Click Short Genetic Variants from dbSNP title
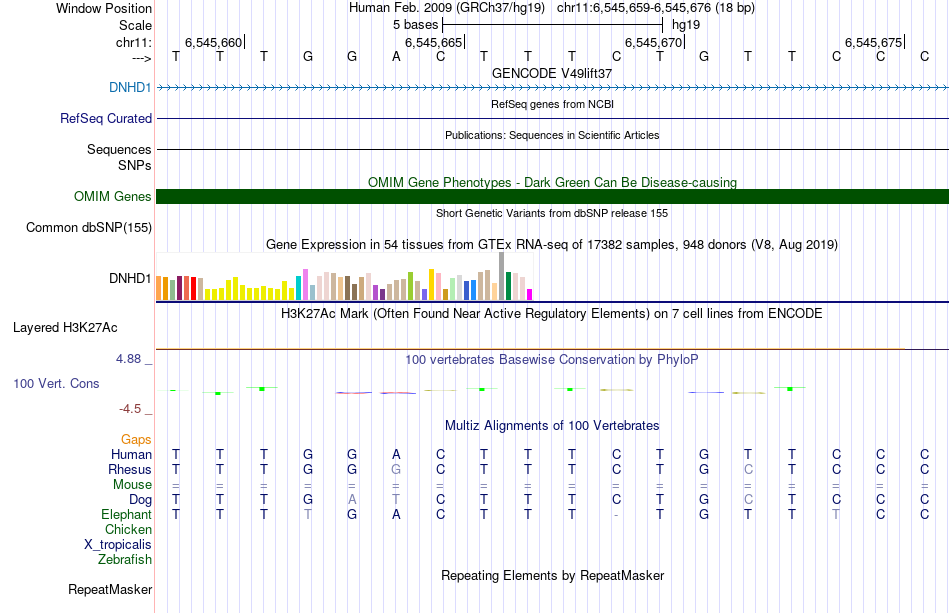 (552, 213)
